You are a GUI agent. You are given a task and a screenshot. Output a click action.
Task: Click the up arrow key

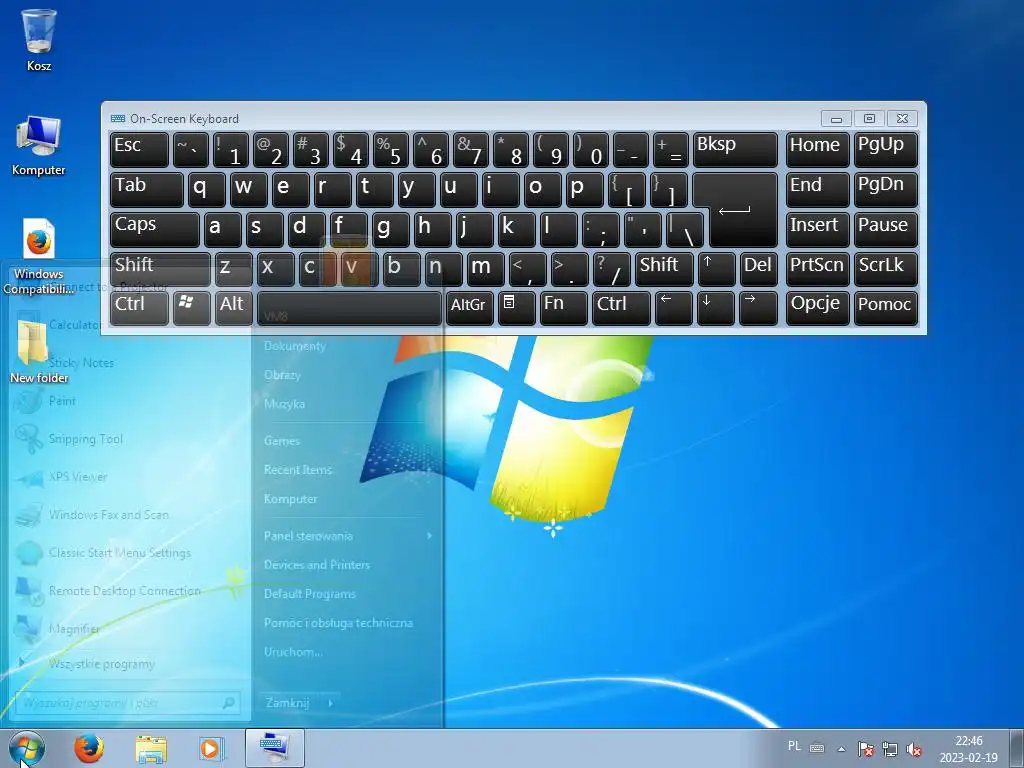click(716, 269)
